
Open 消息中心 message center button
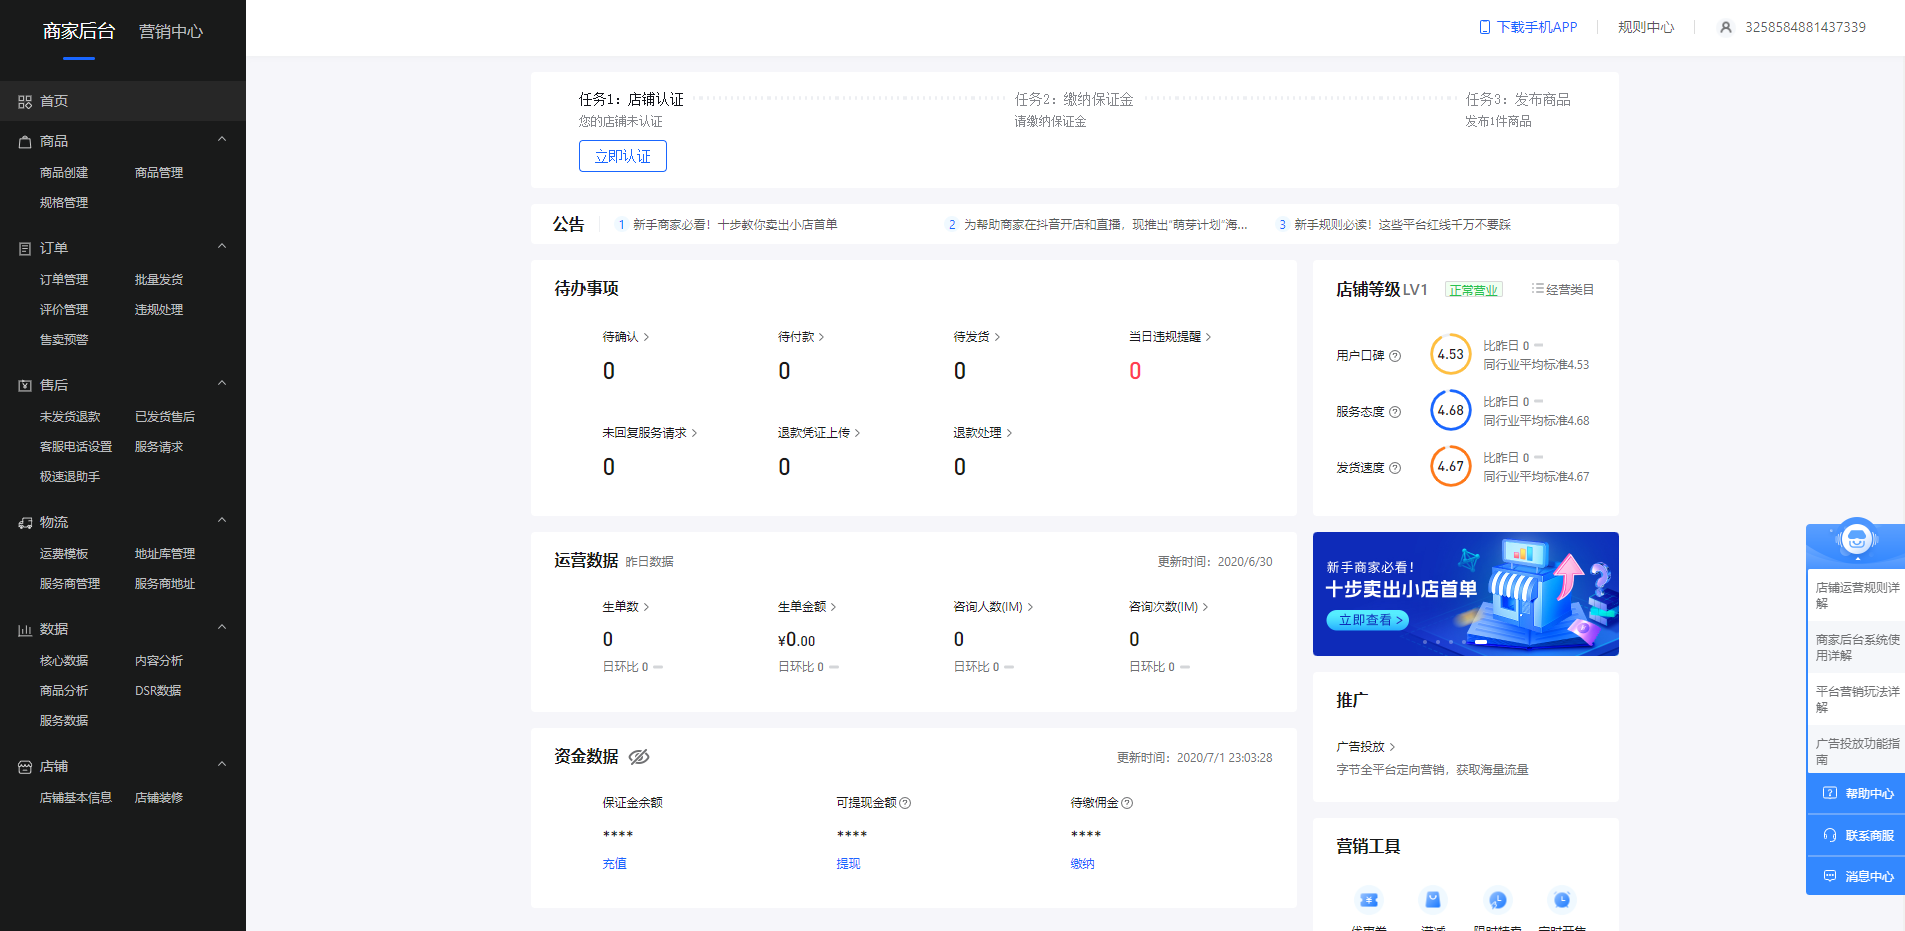click(1856, 876)
